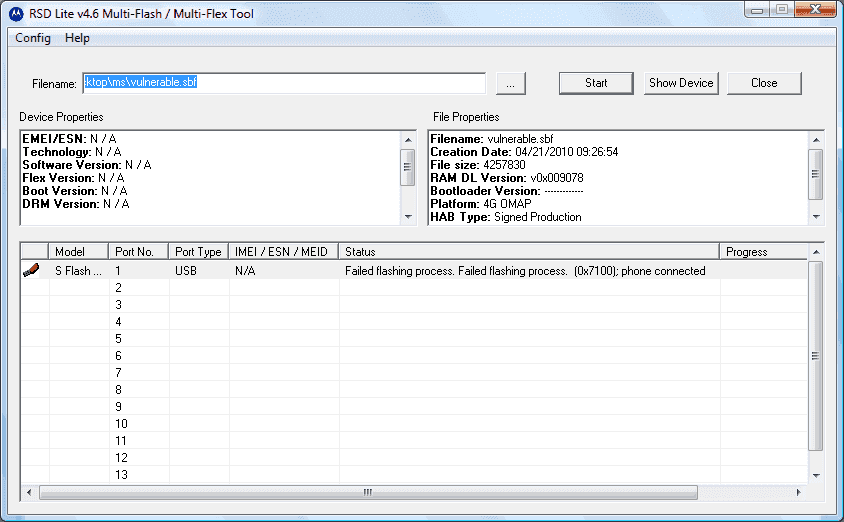Select port number 10 row
Viewport: 844px width, 522px height.
pyautogui.click(x=413, y=424)
